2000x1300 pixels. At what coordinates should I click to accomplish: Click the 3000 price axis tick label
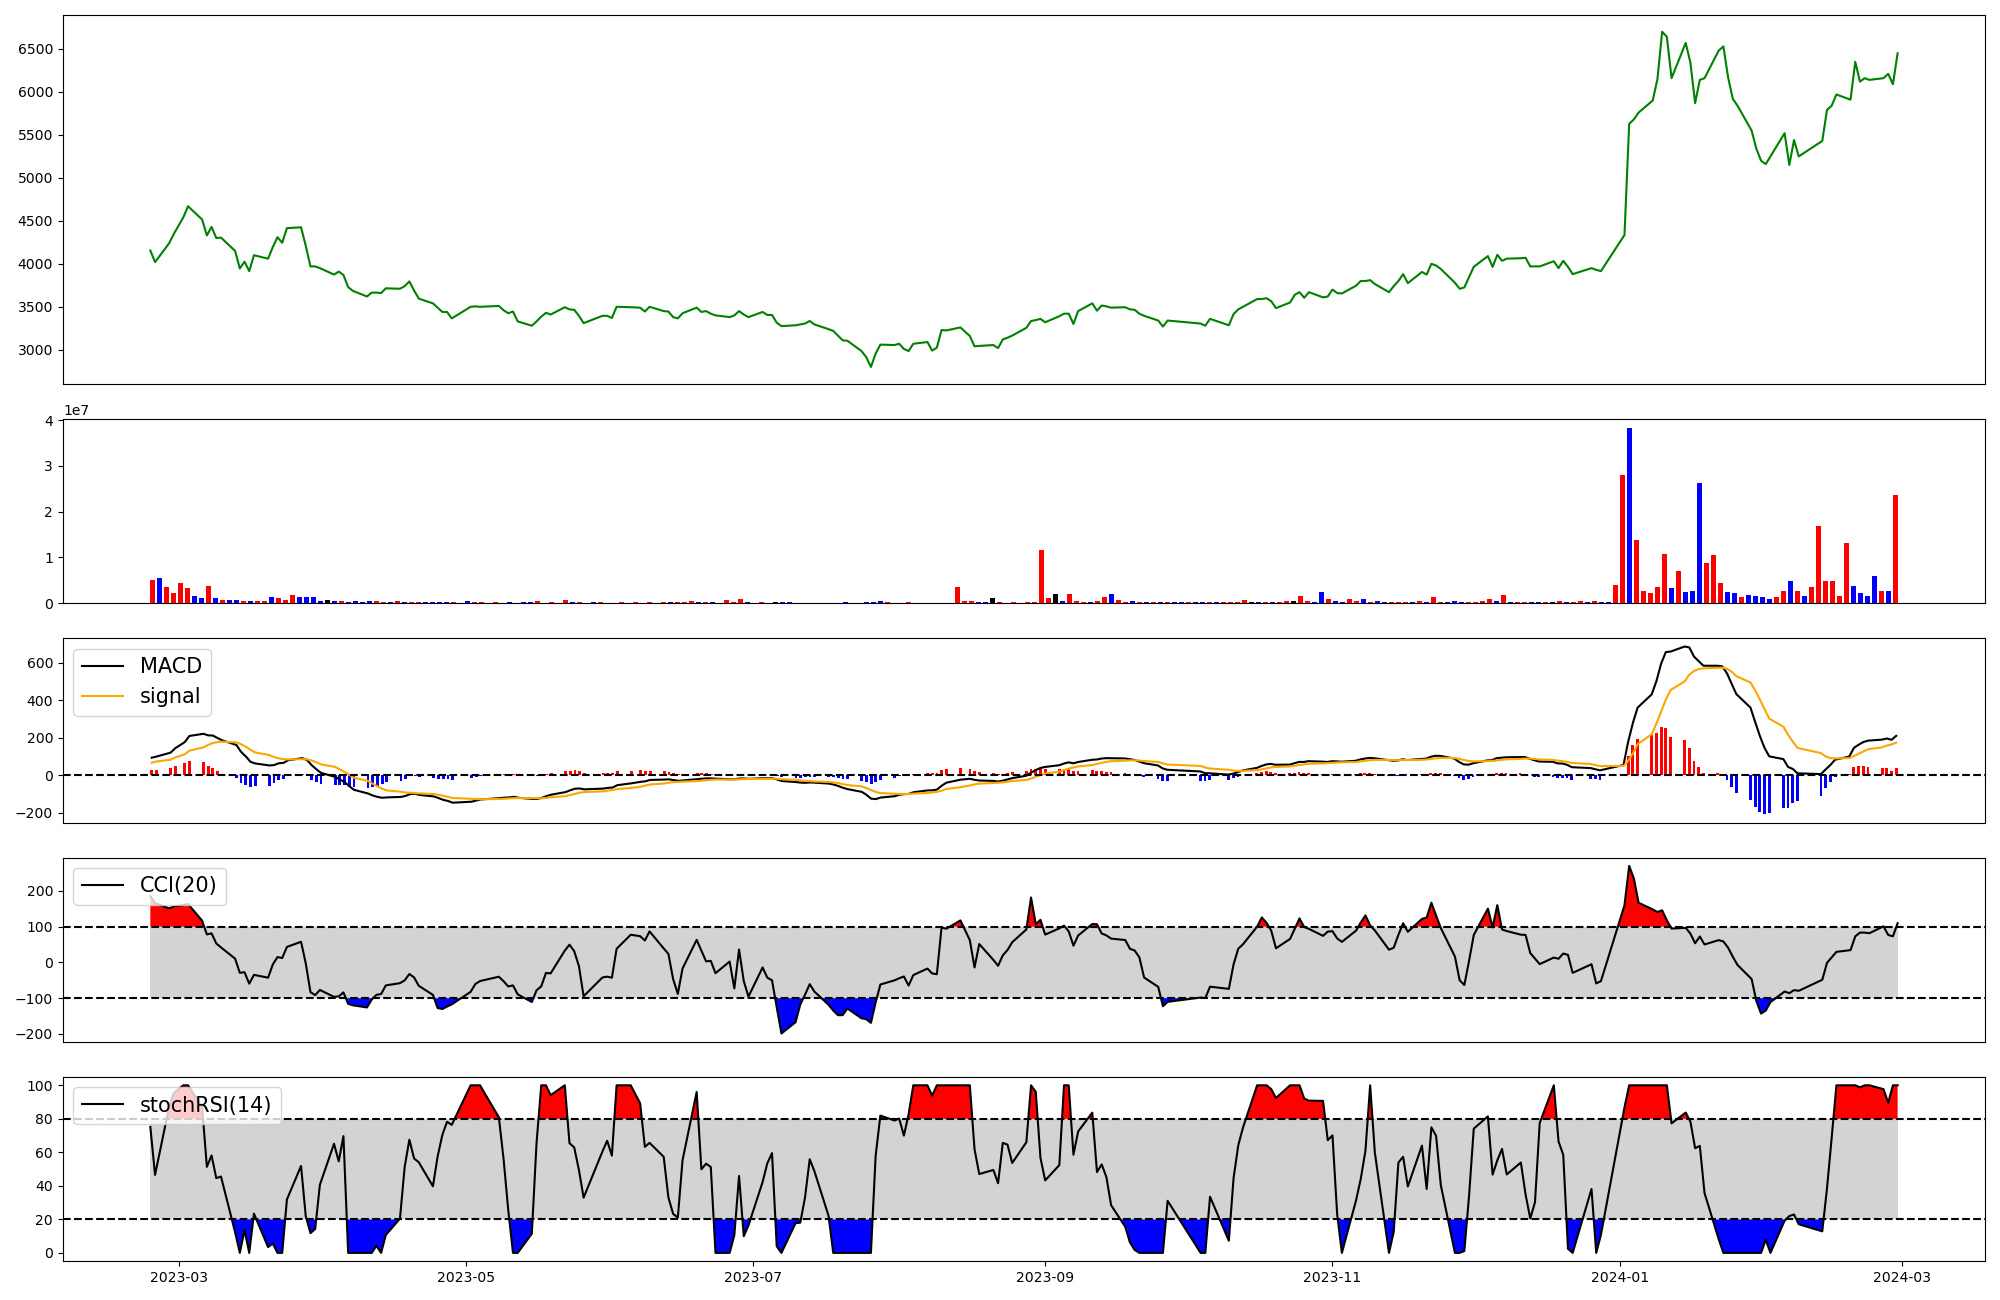[36, 351]
